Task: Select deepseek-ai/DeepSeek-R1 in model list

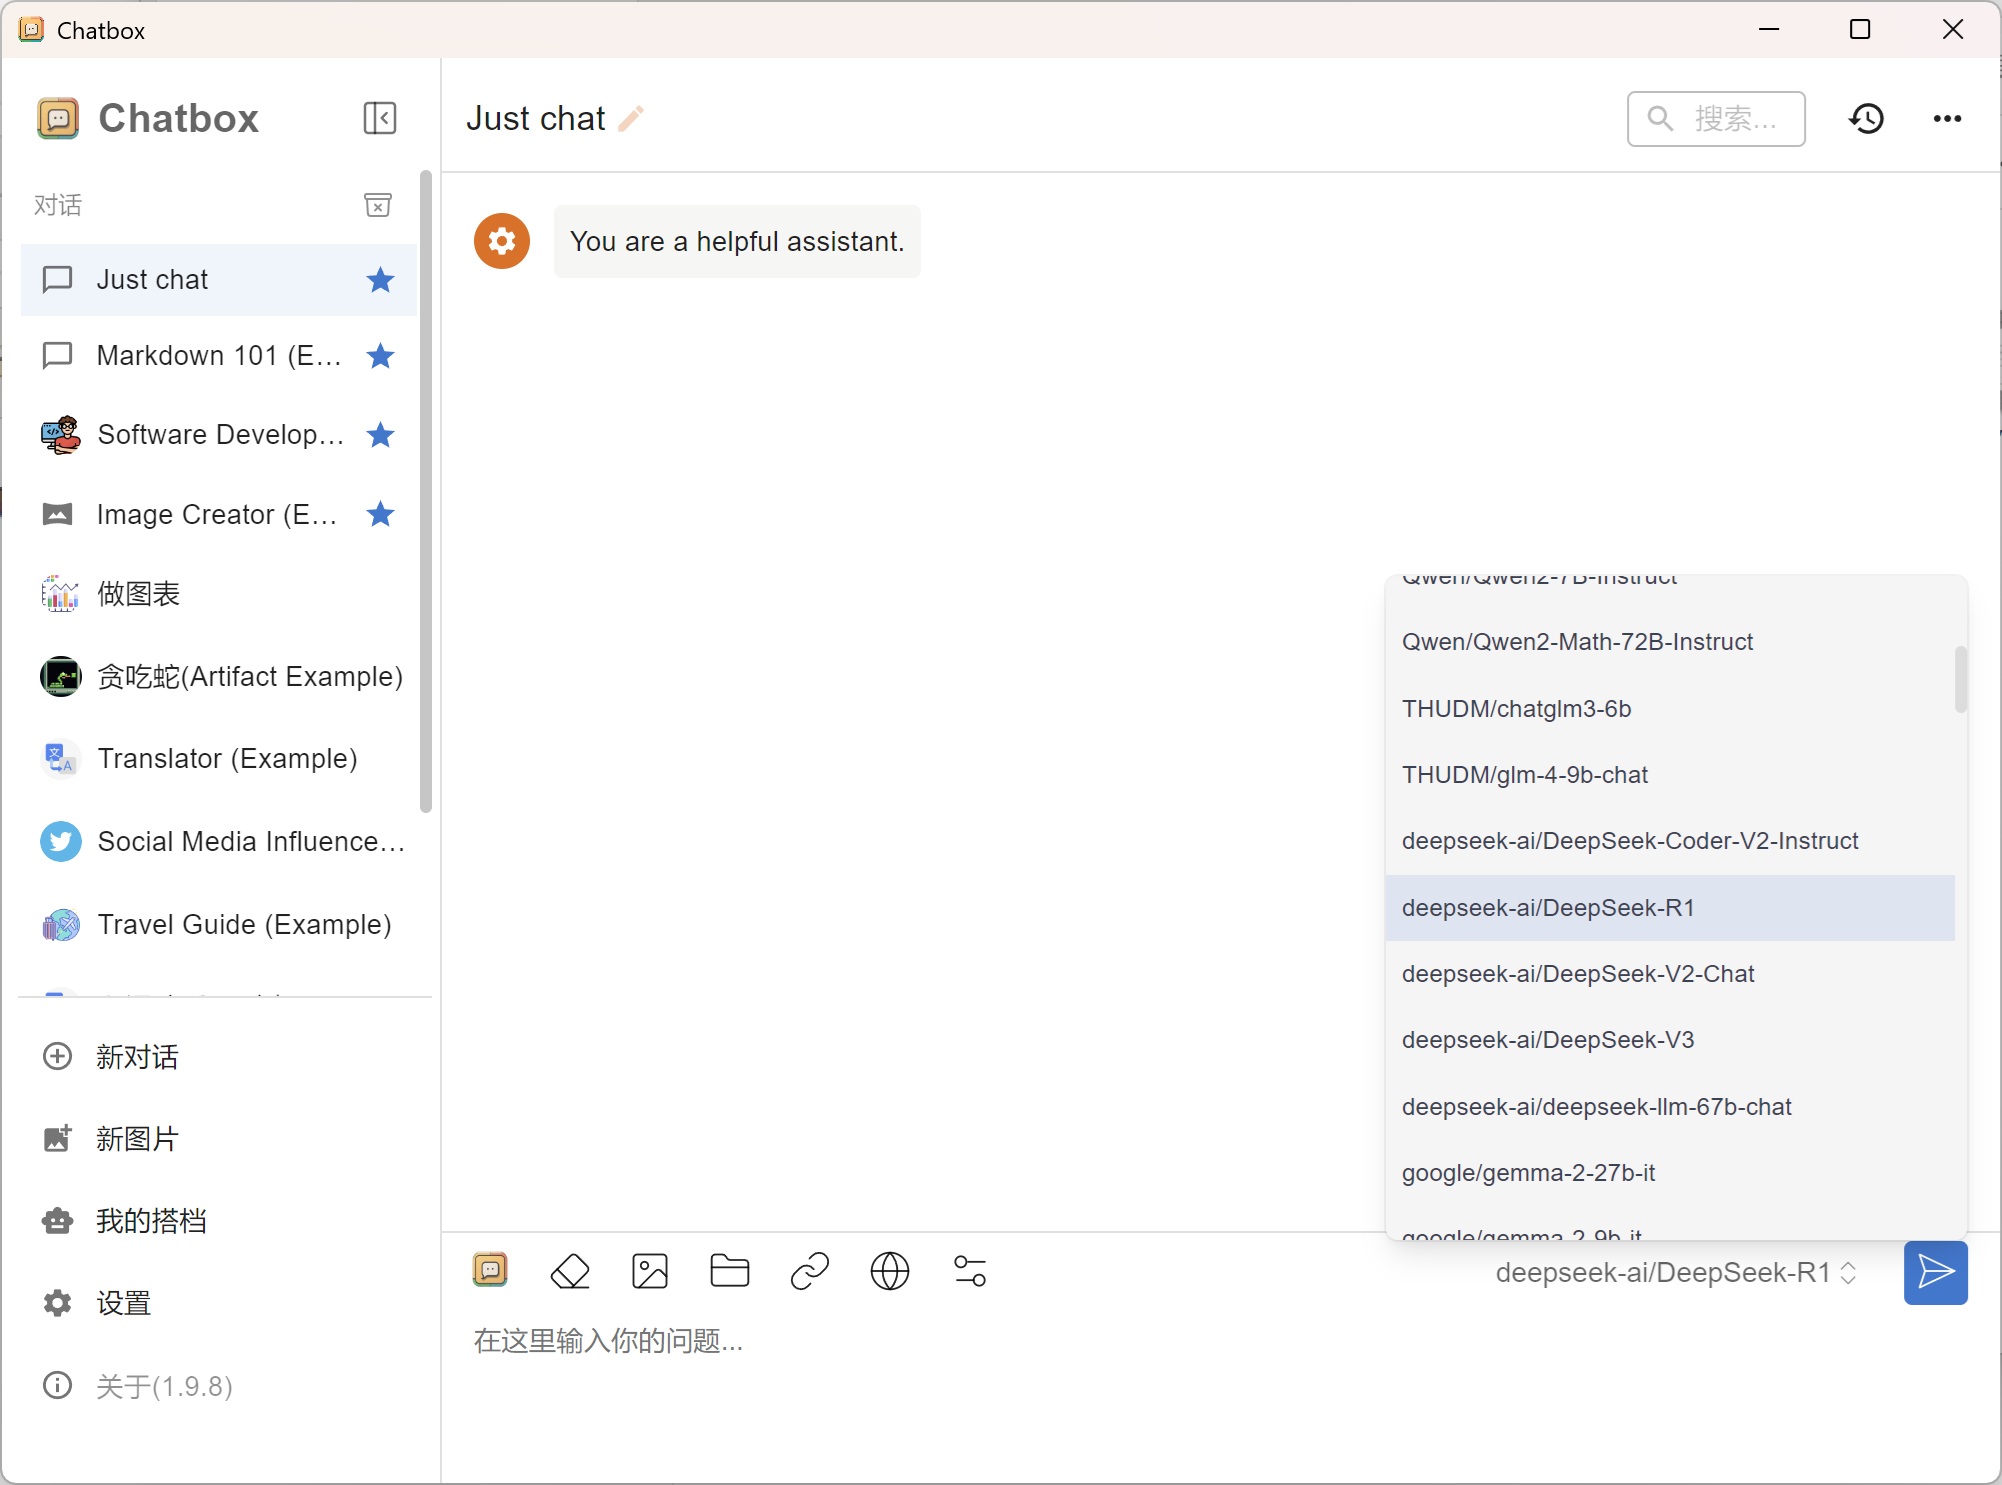Action: pos(1670,908)
